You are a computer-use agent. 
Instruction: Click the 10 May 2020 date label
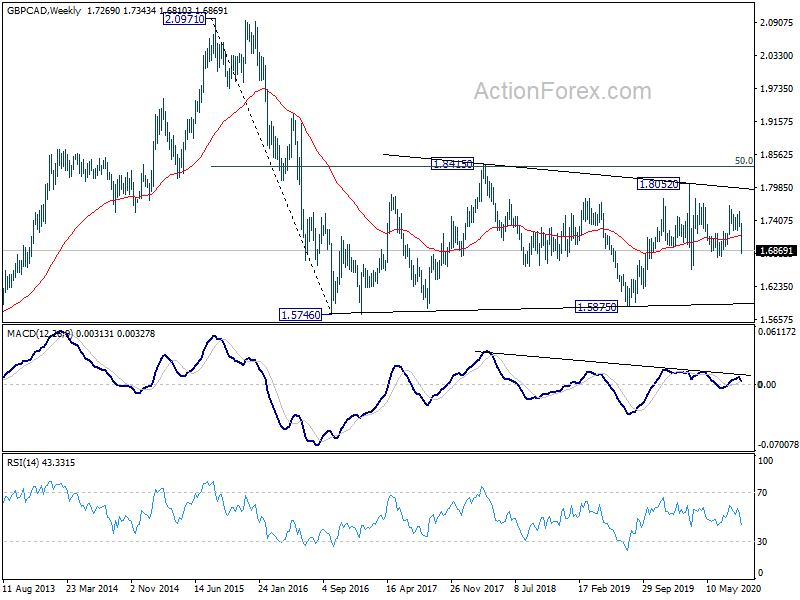pyautogui.click(x=733, y=589)
